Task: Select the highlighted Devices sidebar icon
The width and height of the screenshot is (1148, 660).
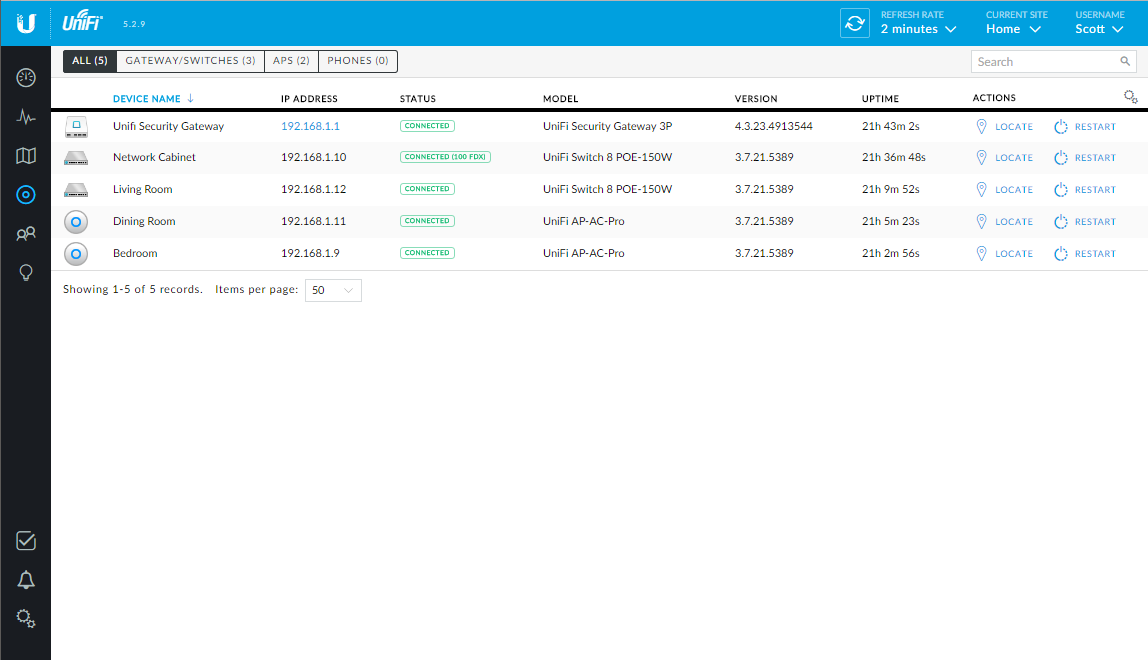Action: (x=25, y=194)
